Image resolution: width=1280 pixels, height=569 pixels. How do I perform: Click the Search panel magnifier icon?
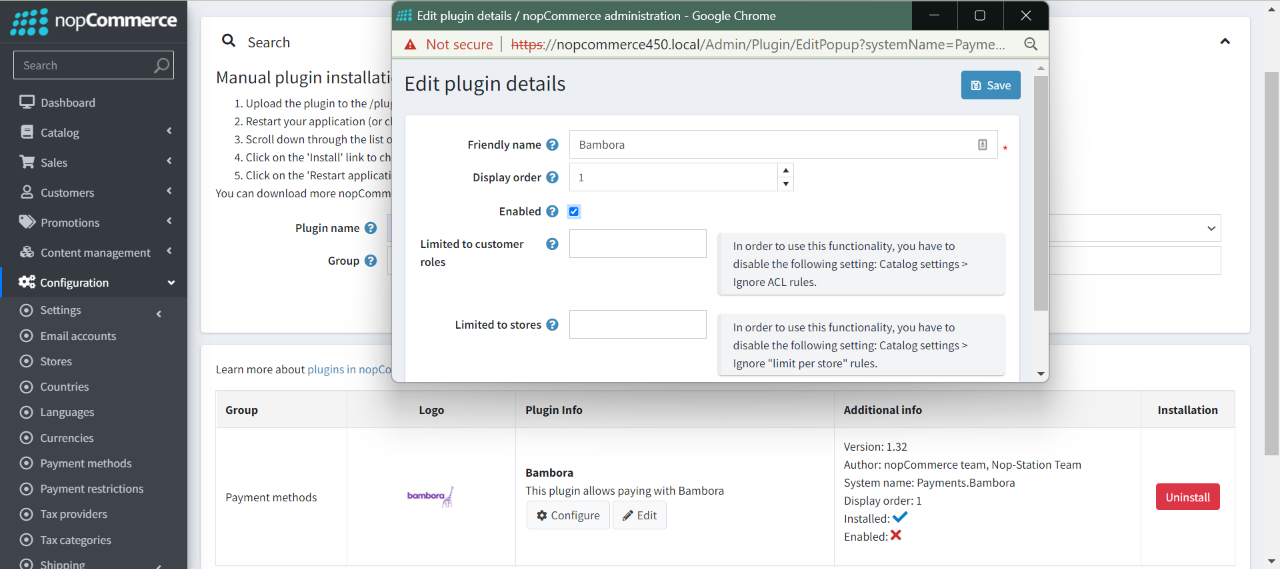click(x=229, y=42)
